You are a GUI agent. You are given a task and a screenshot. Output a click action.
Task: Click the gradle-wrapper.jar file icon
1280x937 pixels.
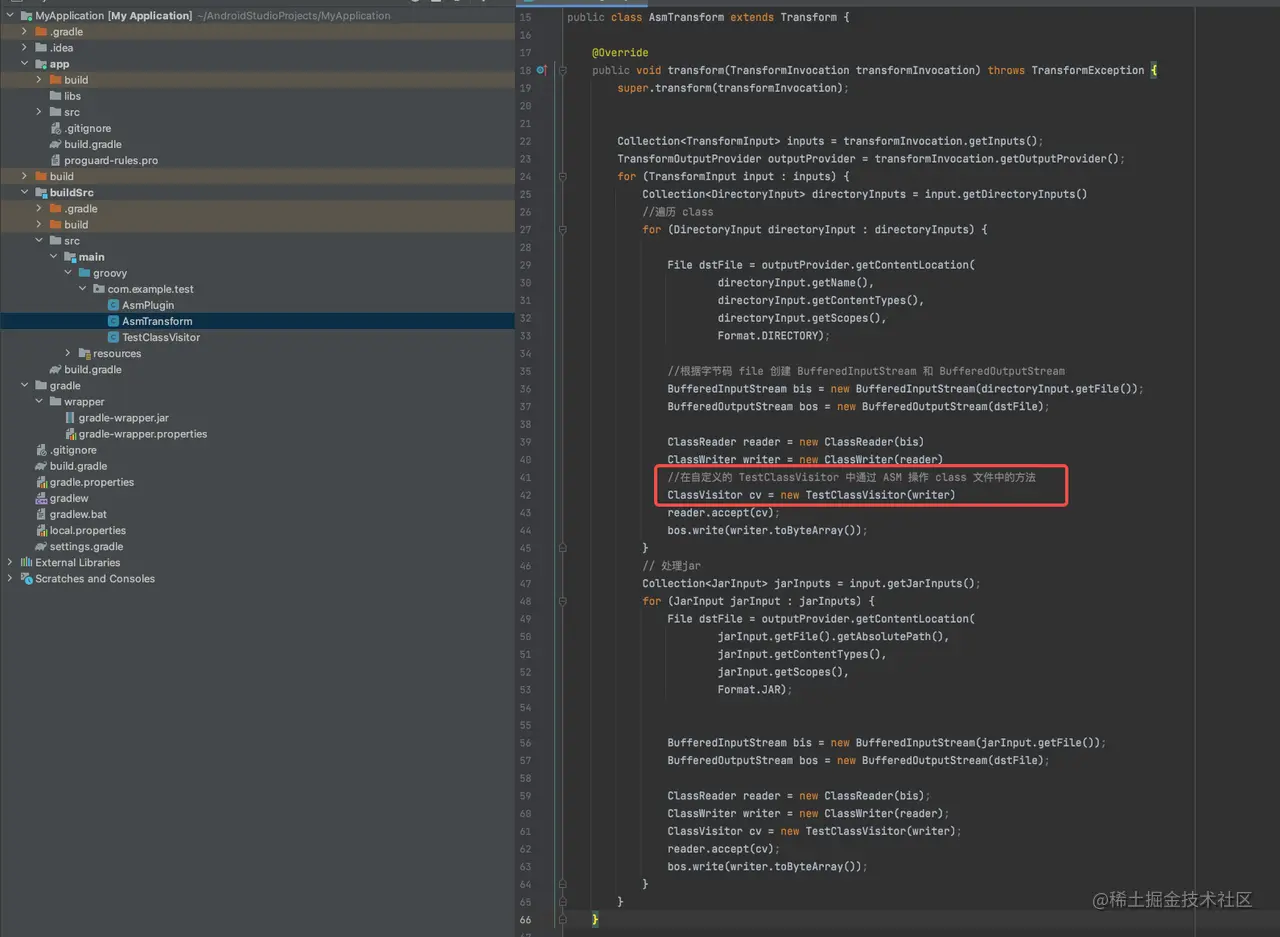[x=70, y=418]
